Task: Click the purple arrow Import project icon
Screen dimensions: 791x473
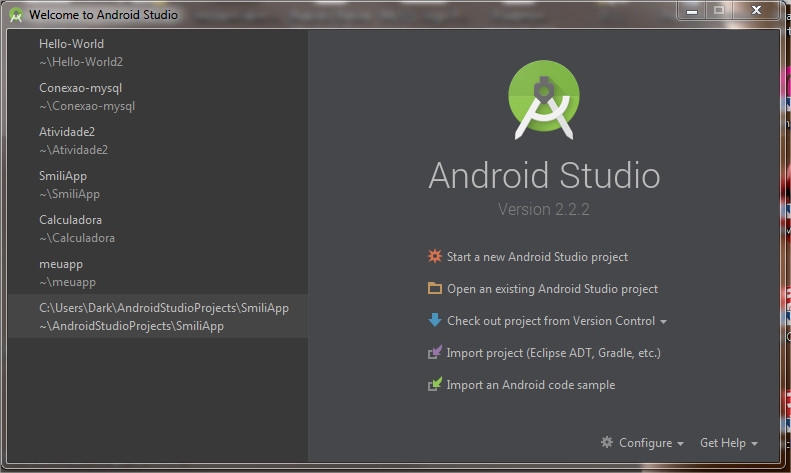Action: tap(434, 352)
